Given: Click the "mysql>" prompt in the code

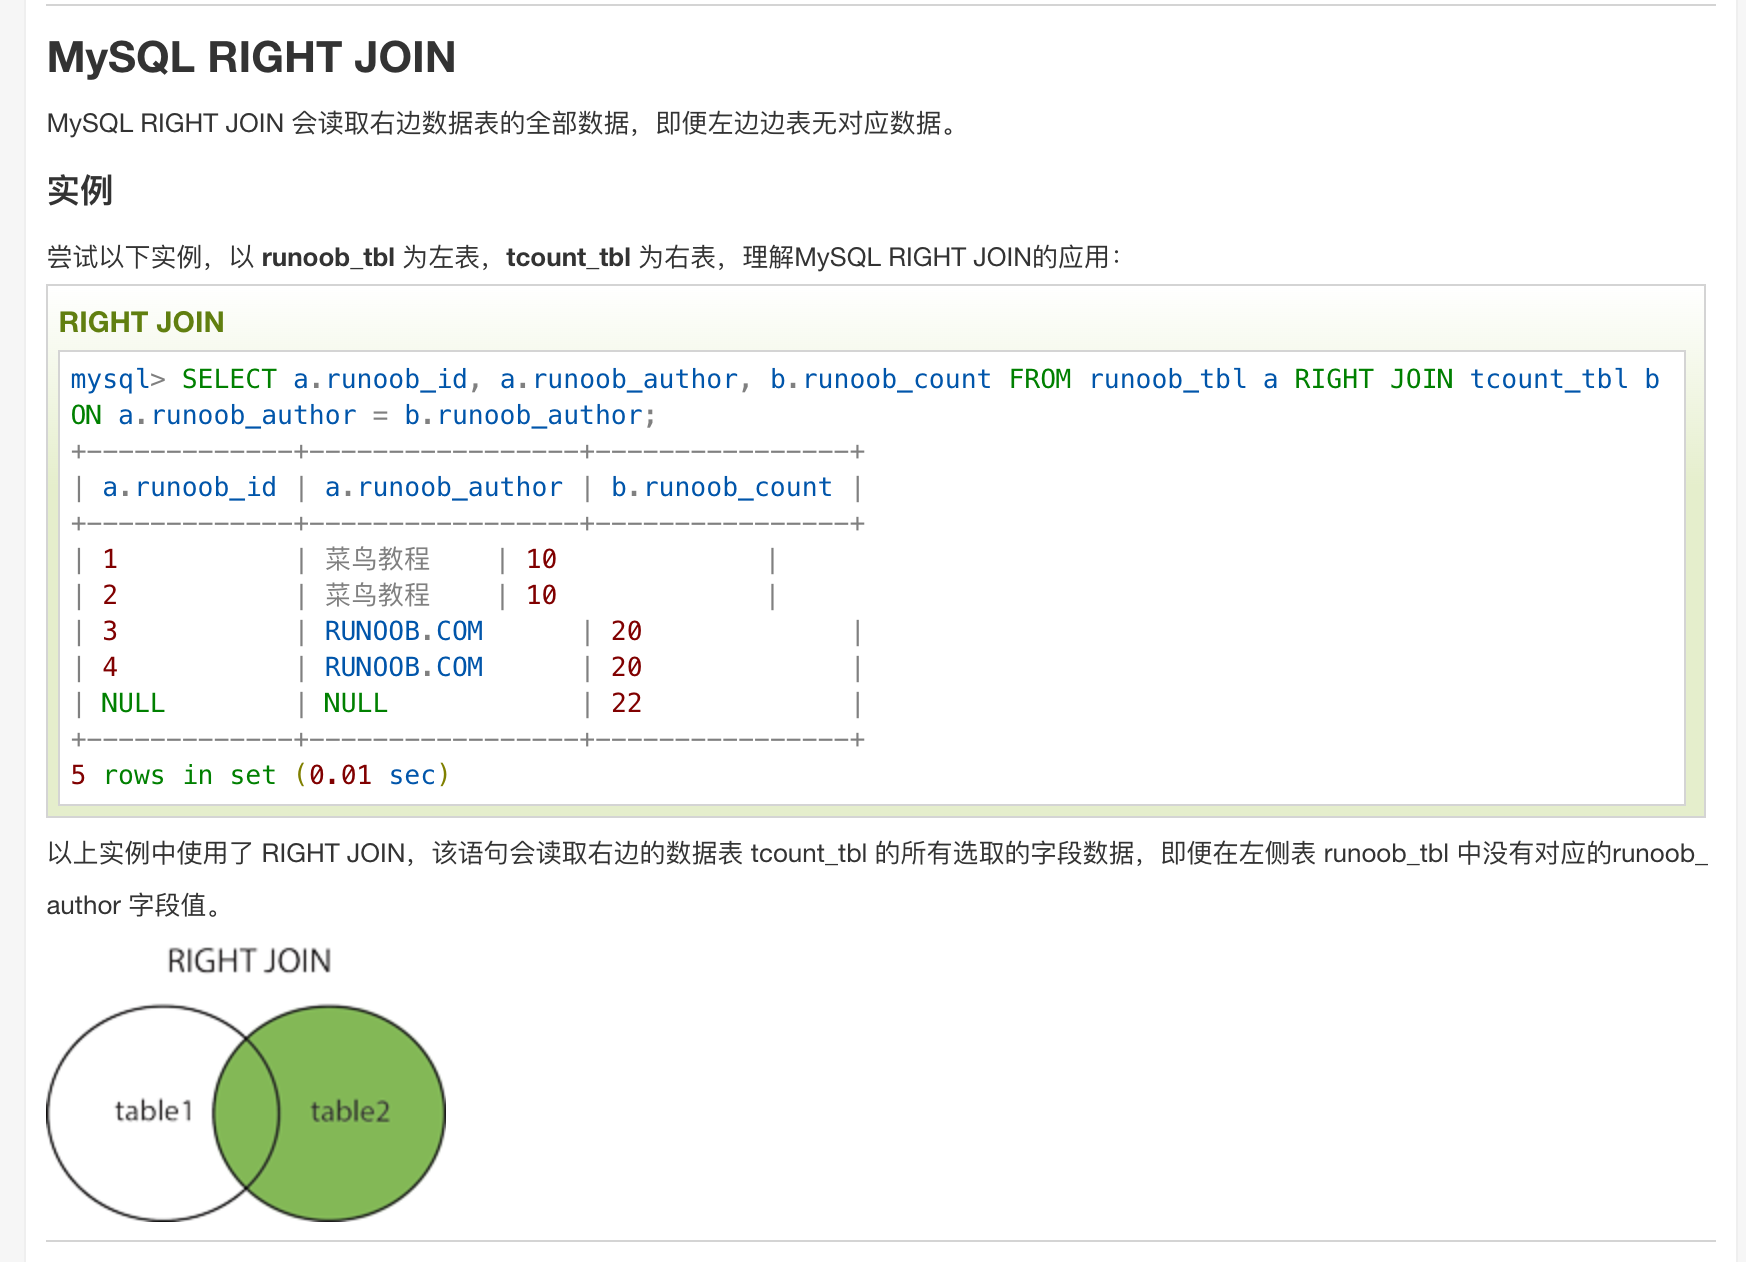Looking at the screenshot, I should (x=118, y=380).
